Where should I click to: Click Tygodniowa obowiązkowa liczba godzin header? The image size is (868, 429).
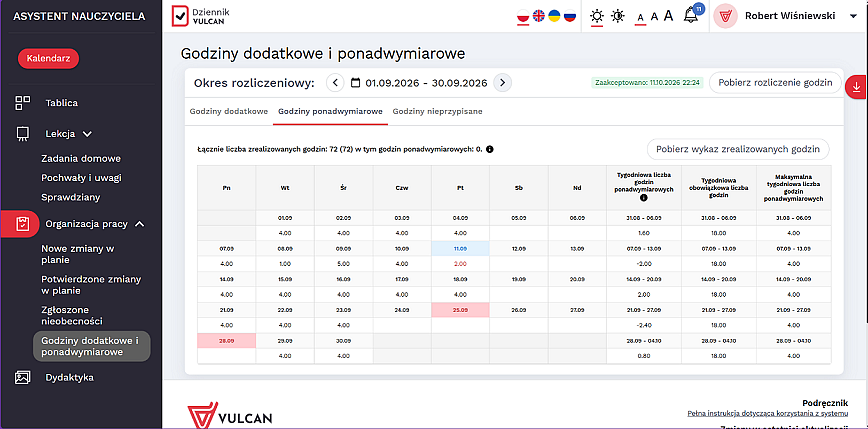click(x=718, y=188)
